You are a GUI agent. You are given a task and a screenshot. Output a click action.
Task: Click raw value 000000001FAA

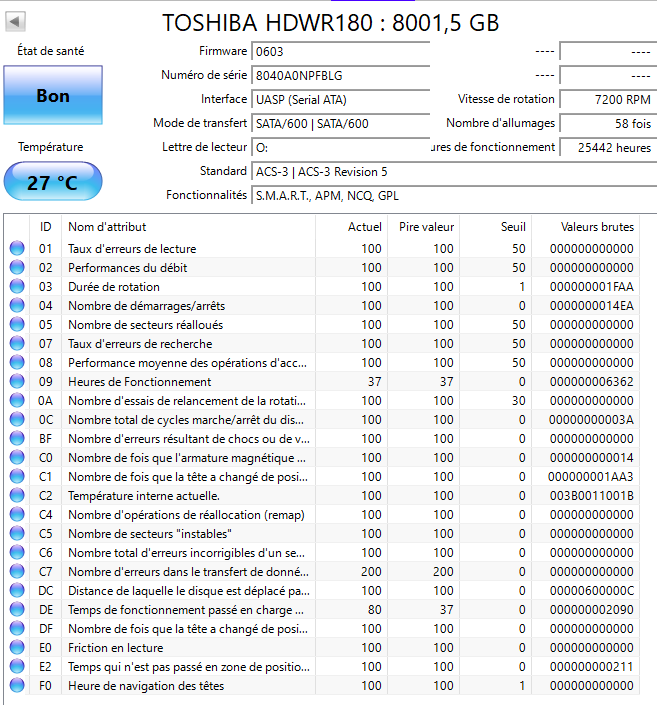591,286
